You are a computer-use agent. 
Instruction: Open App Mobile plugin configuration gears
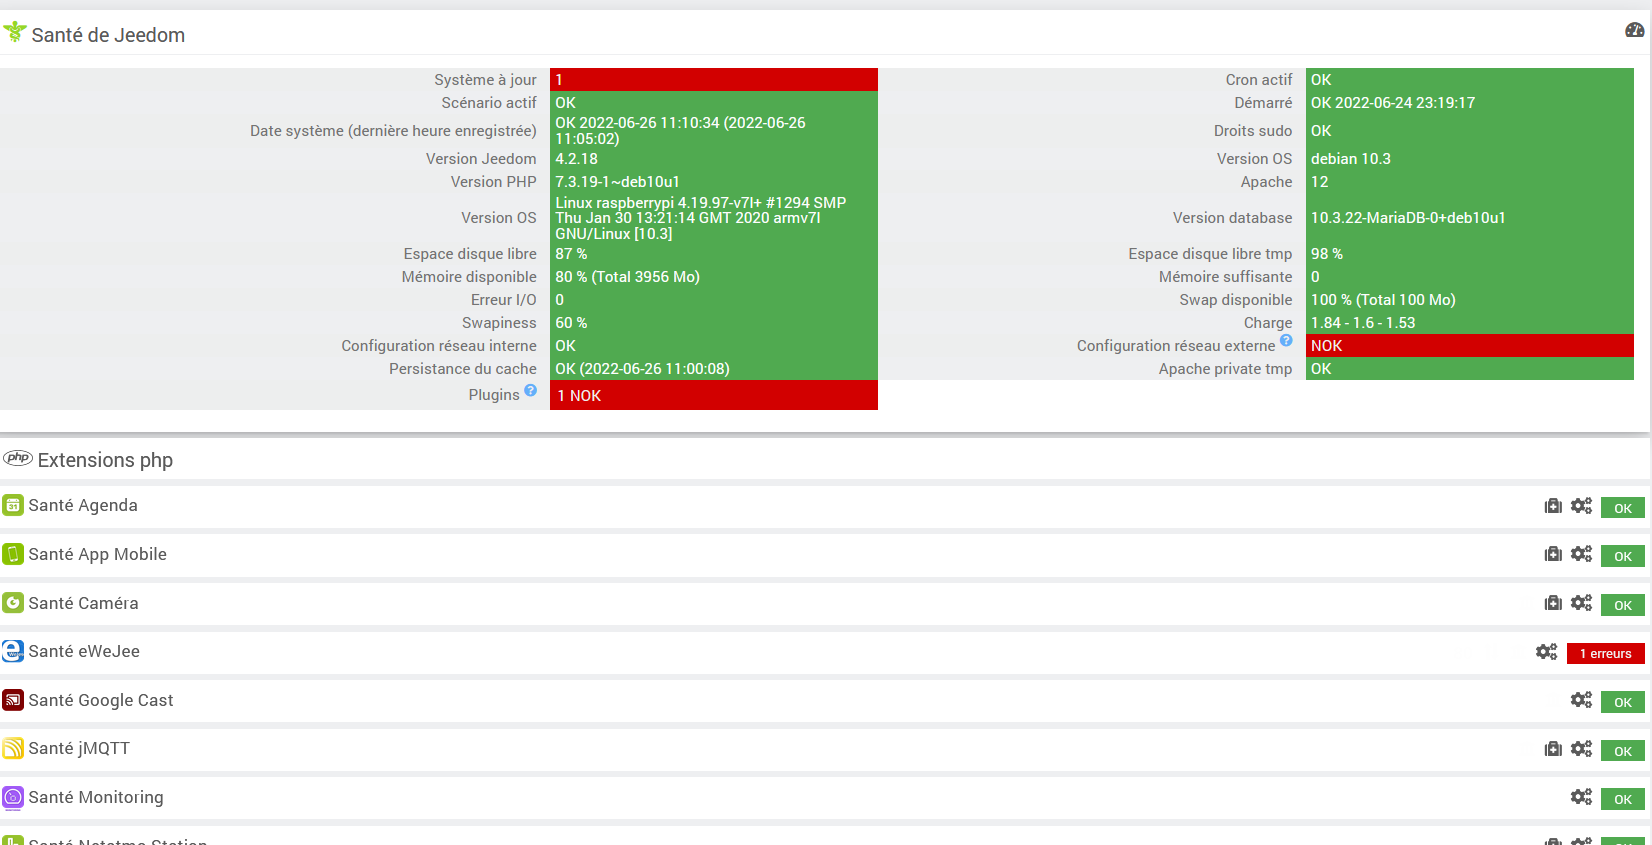[1581, 554]
